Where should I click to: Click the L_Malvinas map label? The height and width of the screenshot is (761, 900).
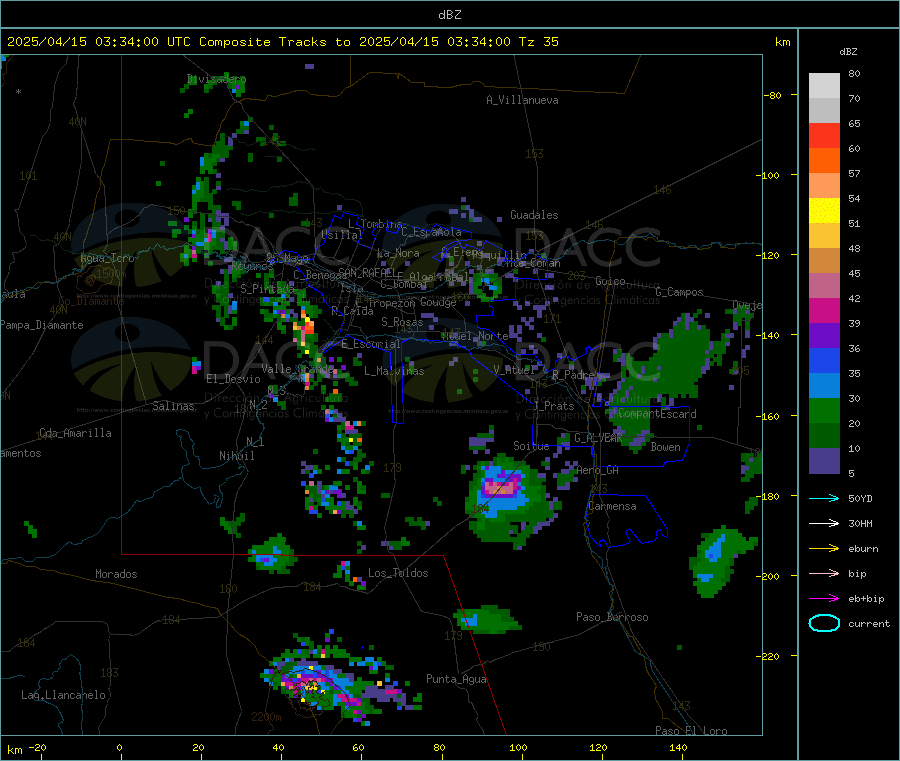pyautogui.click(x=394, y=371)
